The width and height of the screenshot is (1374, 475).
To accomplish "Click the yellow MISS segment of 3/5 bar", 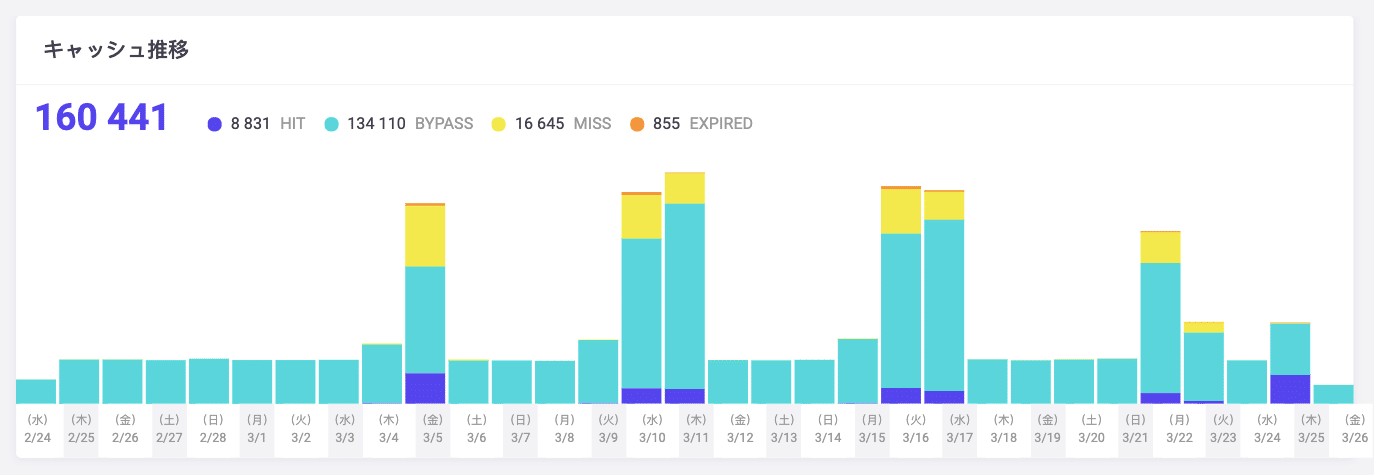I will [425, 236].
